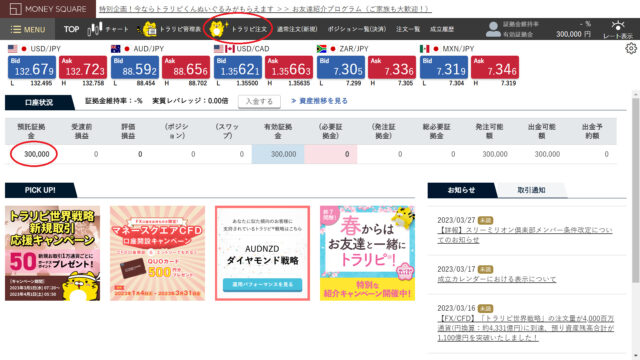Select the MXN/JPY Ask price tile
This screenshot has width=640, height=360.
pyautogui.click(x=495, y=67)
